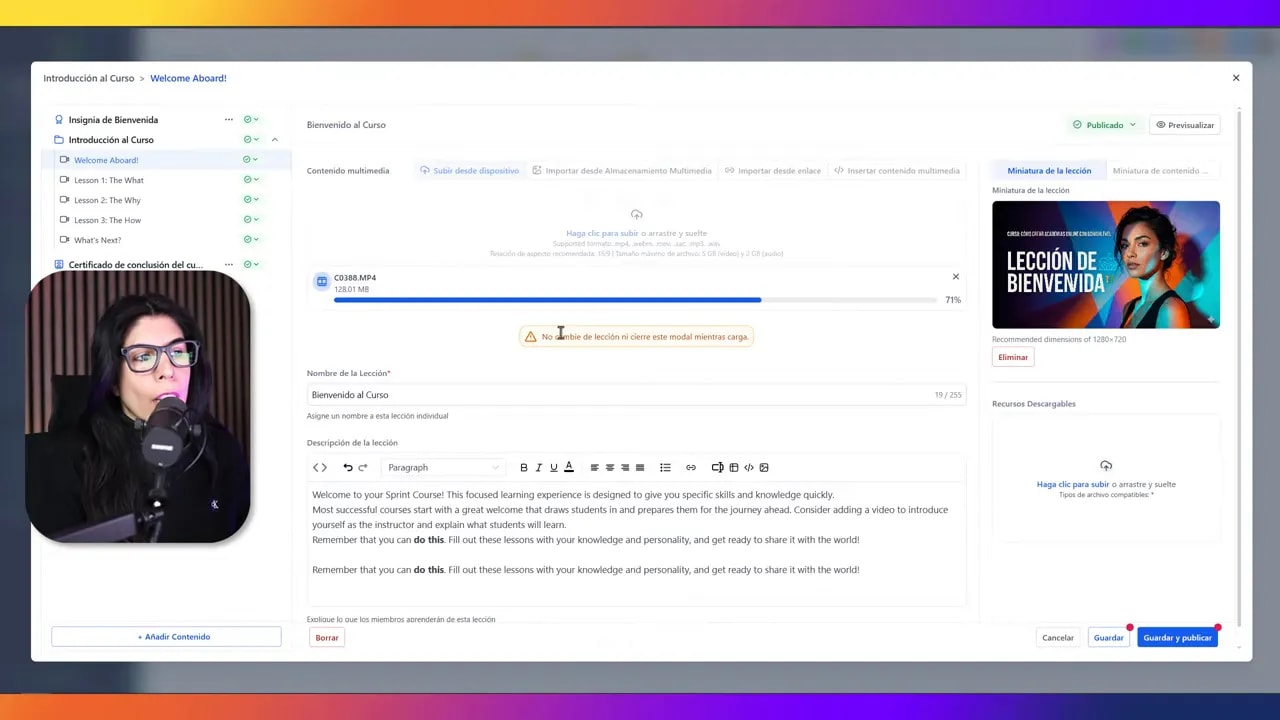Apply italic formatting in the editor
The width and height of the screenshot is (1280, 720).
[538, 468]
